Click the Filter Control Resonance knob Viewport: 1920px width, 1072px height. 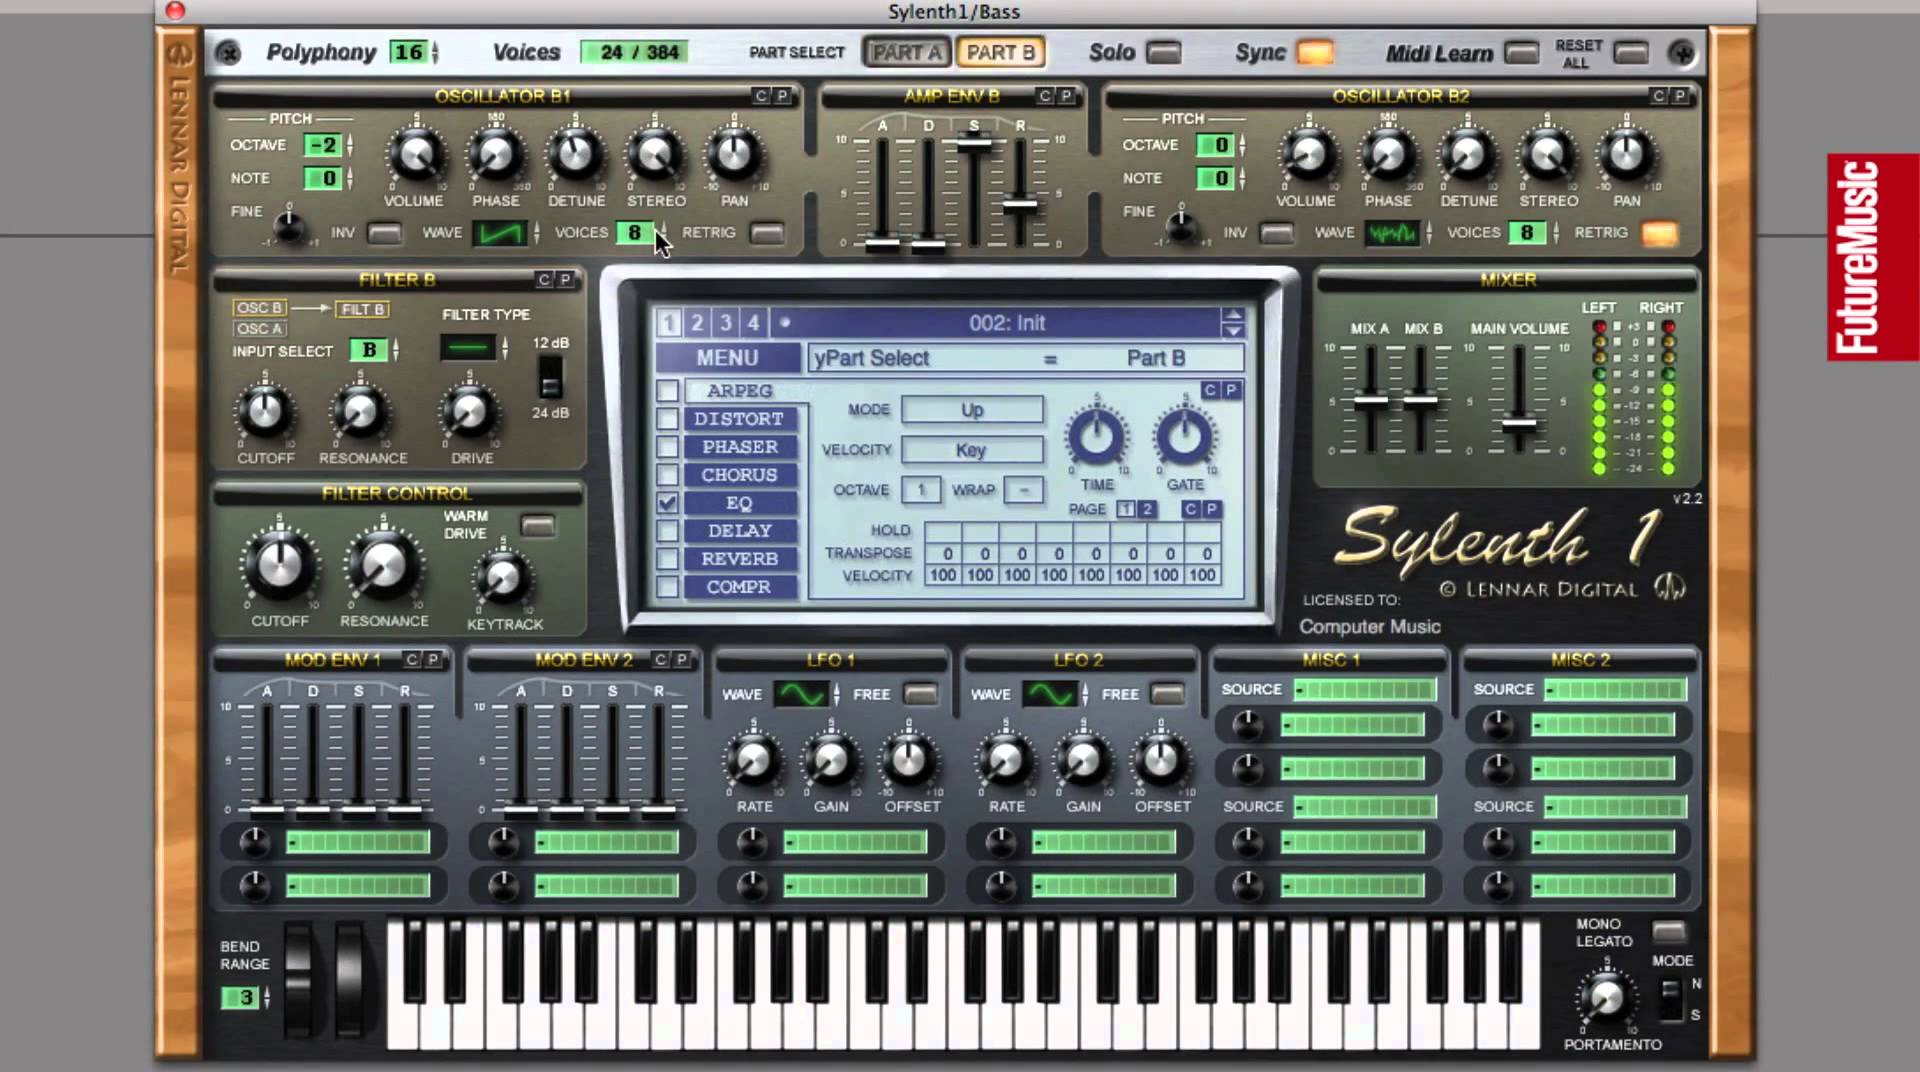[x=384, y=566]
